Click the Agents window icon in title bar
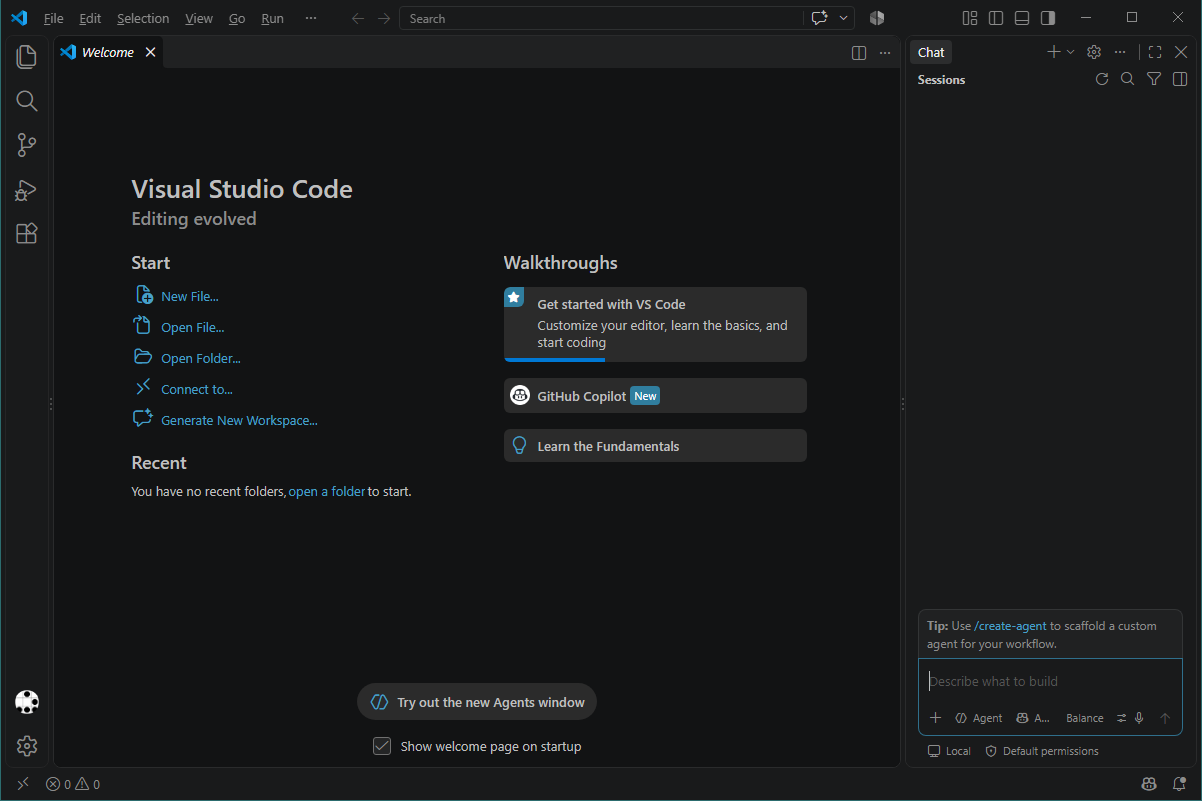This screenshot has width=1202, height=801. [x=877, y=18]
